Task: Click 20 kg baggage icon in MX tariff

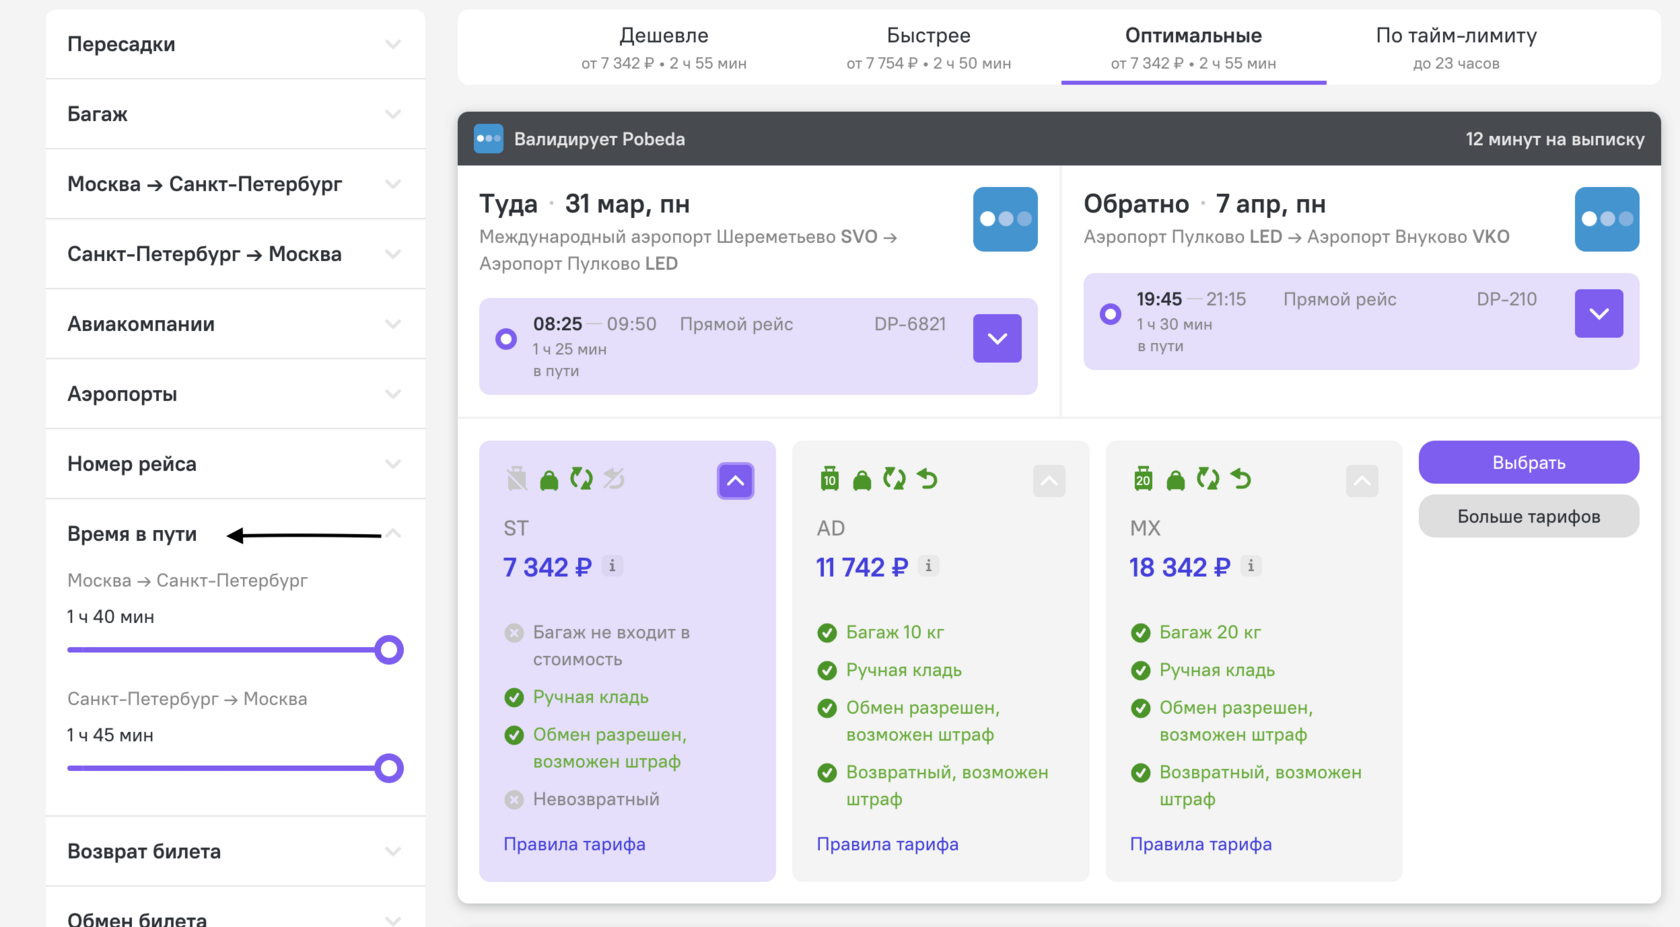Action: pyautogui.click(x=1143, y=479)
